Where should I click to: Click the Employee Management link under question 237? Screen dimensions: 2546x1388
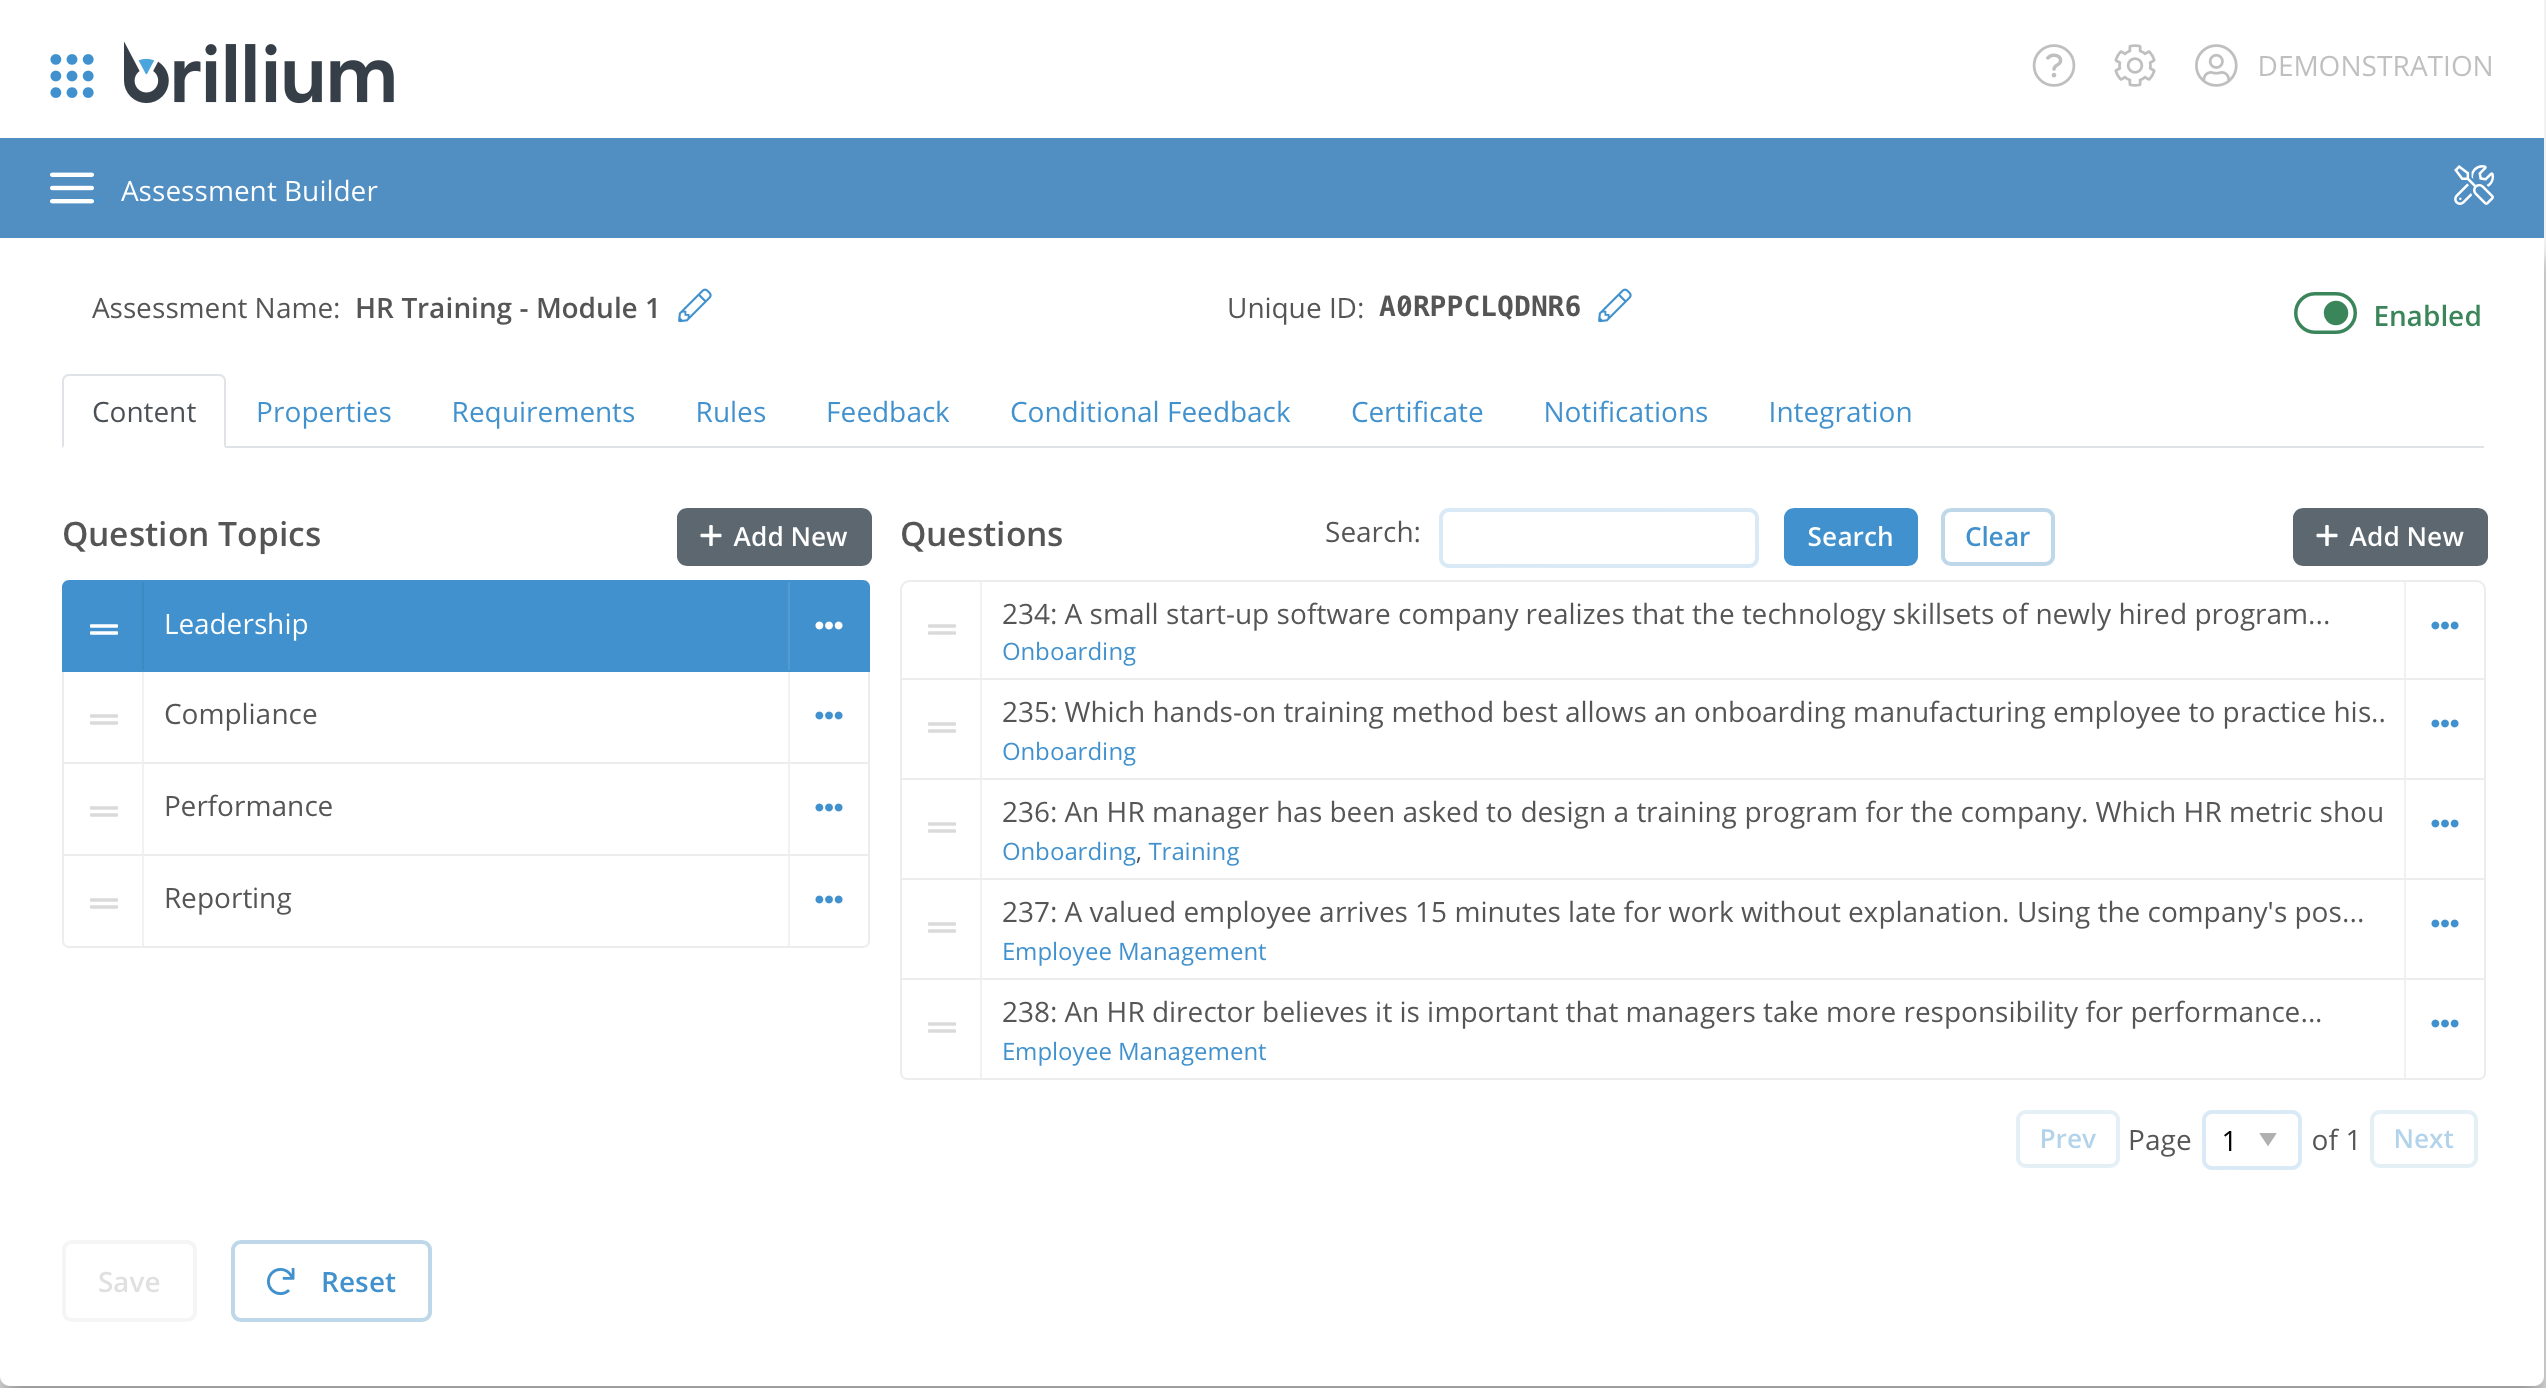click(x=1133, y=951)
